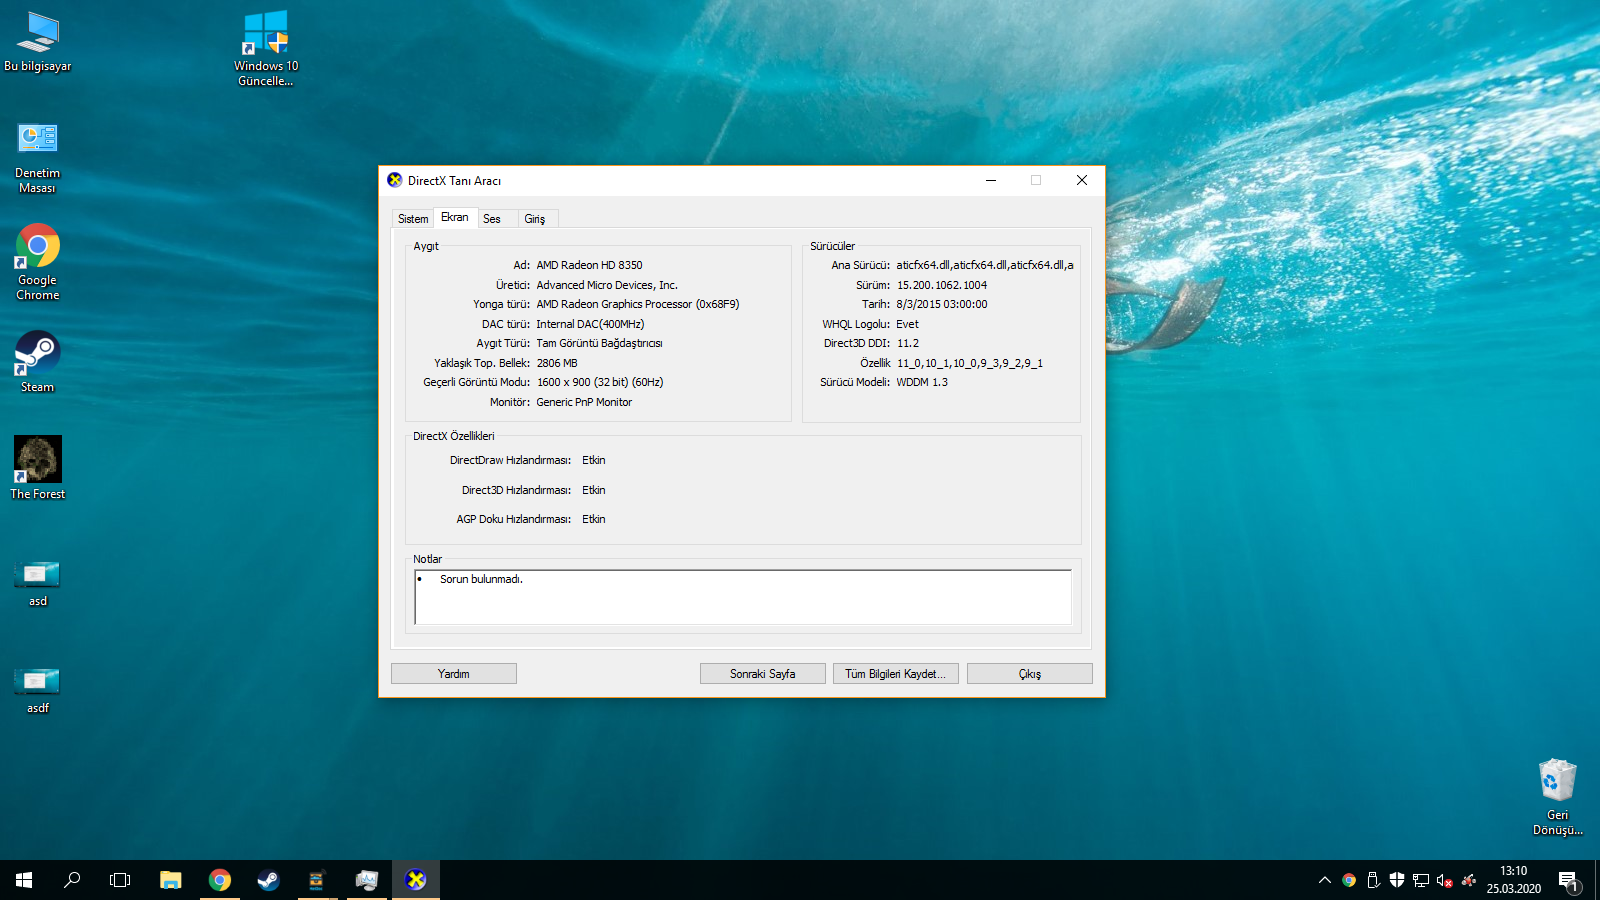This screenshot has height=900, width=1600.
Task: Open File Explorer from taskbar
Action: point(171,880)
